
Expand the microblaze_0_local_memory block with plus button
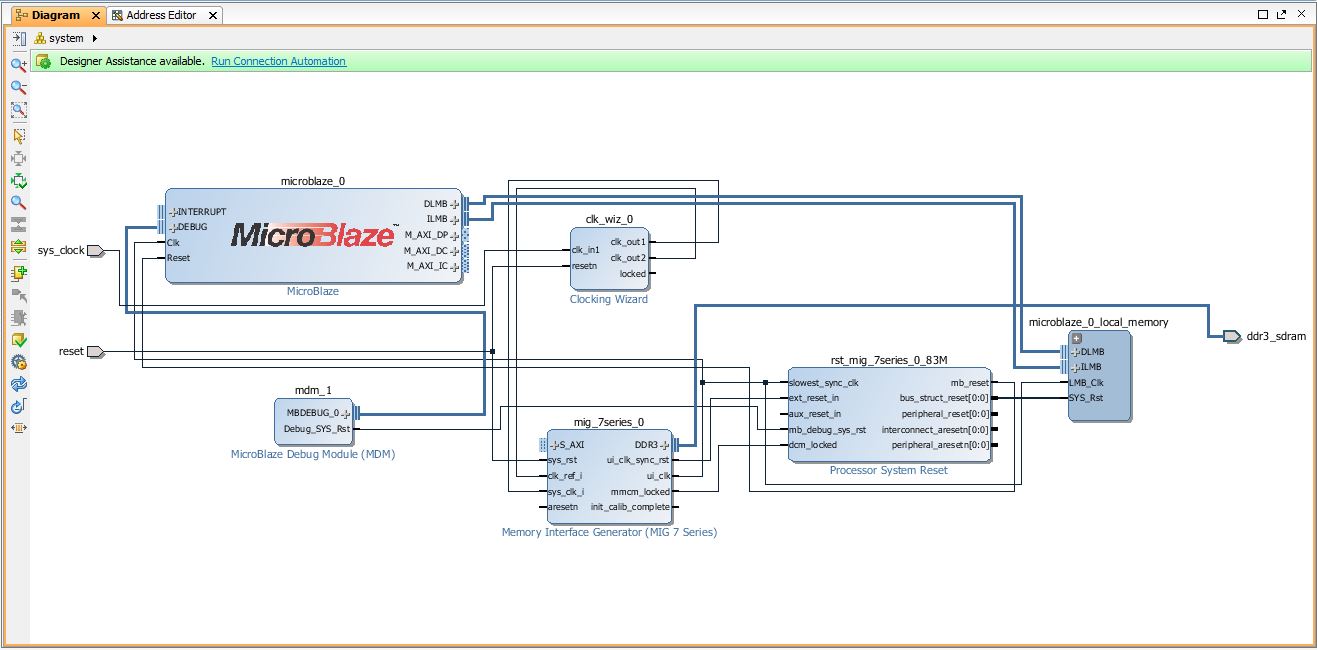[1077, 338]
